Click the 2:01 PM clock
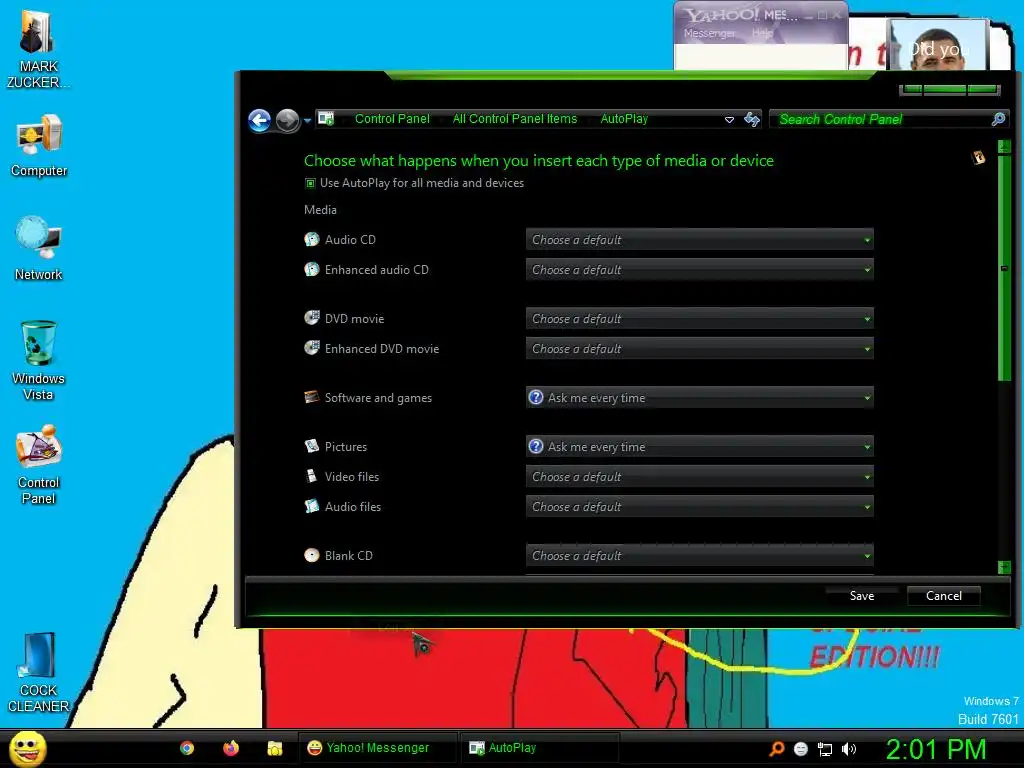 935,749
